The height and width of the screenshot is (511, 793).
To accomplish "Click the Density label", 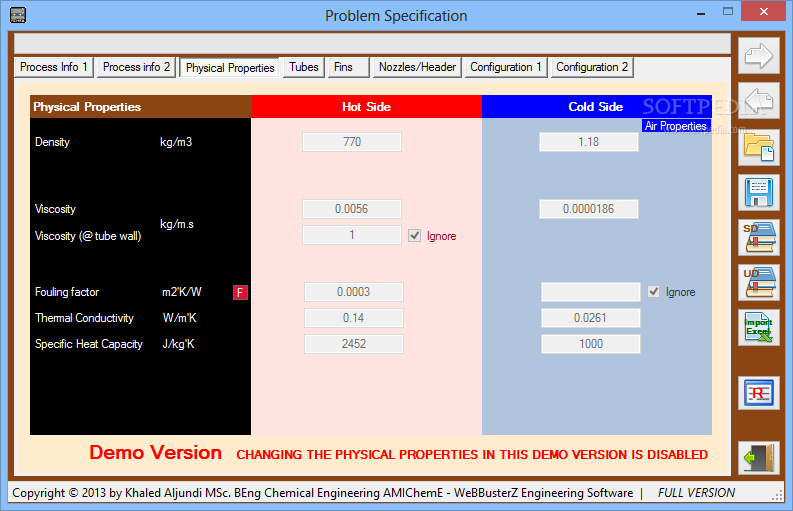I will 52,142.
